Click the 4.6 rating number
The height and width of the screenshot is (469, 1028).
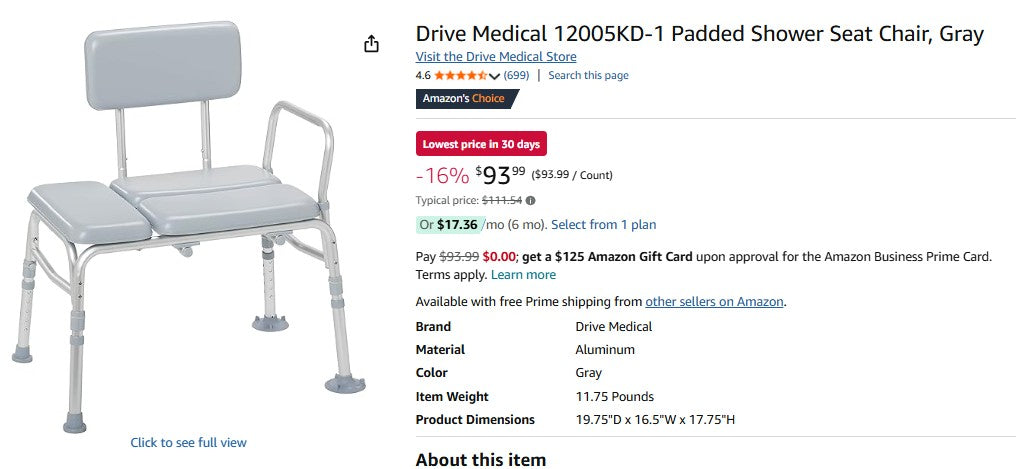tap(423, 75)
